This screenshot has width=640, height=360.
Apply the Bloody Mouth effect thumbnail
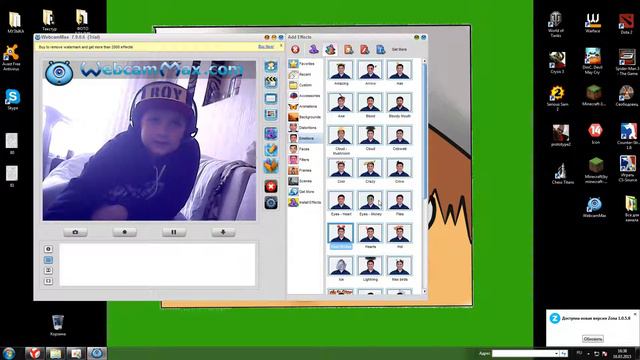click(x=400, y=102)
